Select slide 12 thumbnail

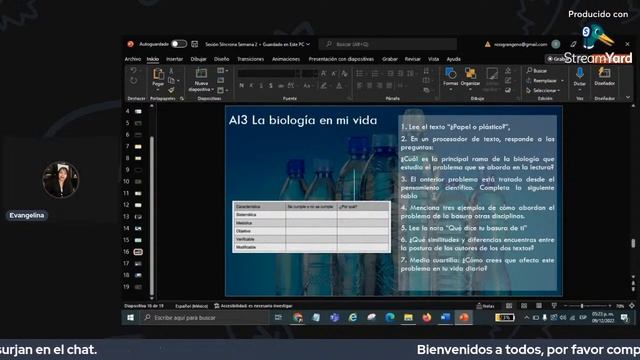(x=138, y=205)
